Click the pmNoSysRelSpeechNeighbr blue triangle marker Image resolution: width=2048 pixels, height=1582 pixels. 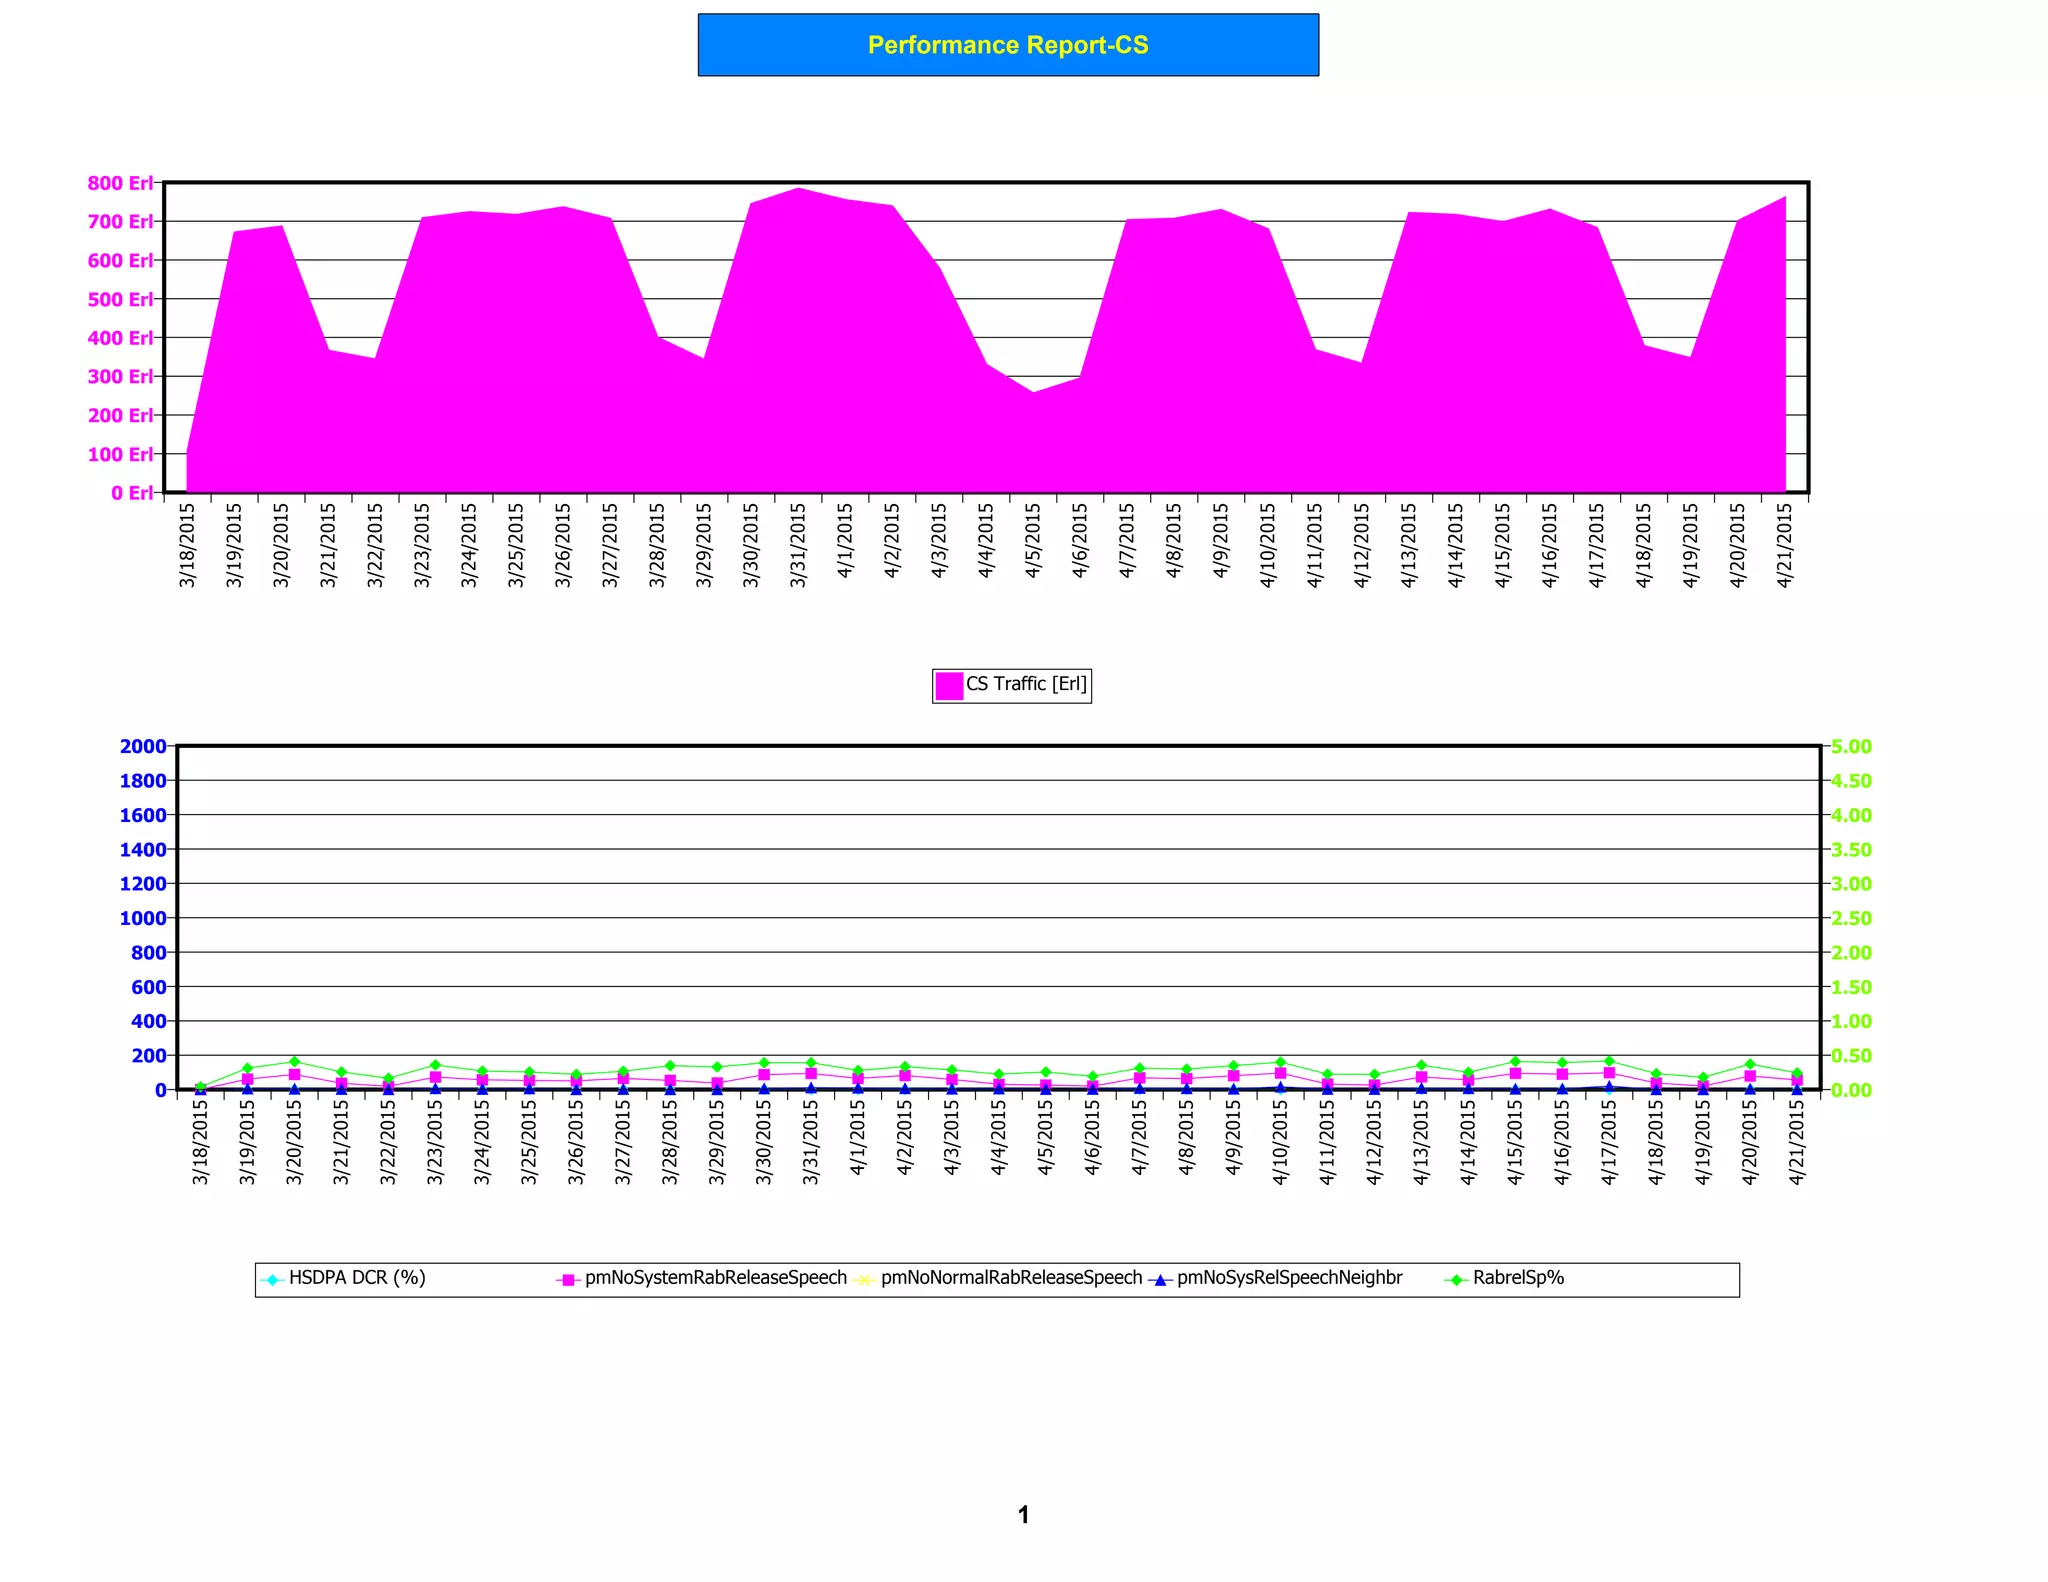(x=1160, y=1279)
